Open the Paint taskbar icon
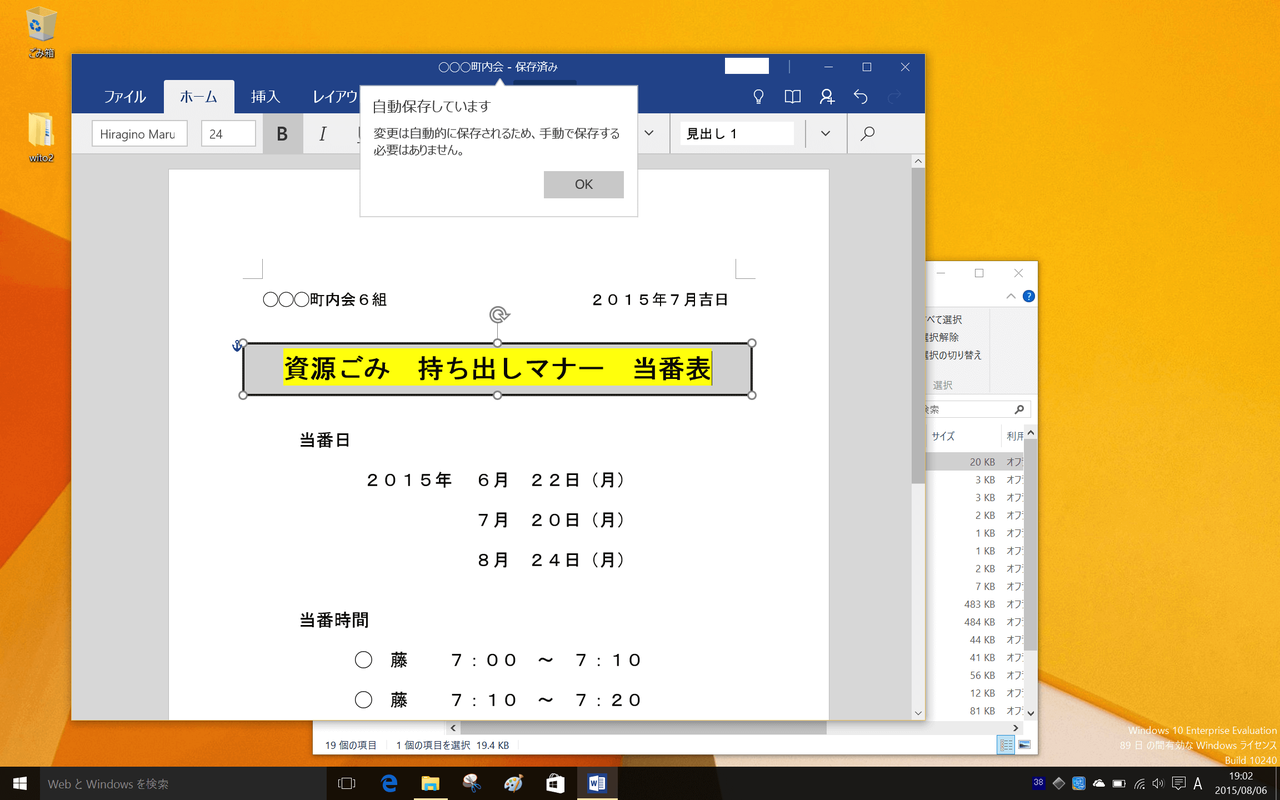 514,784
